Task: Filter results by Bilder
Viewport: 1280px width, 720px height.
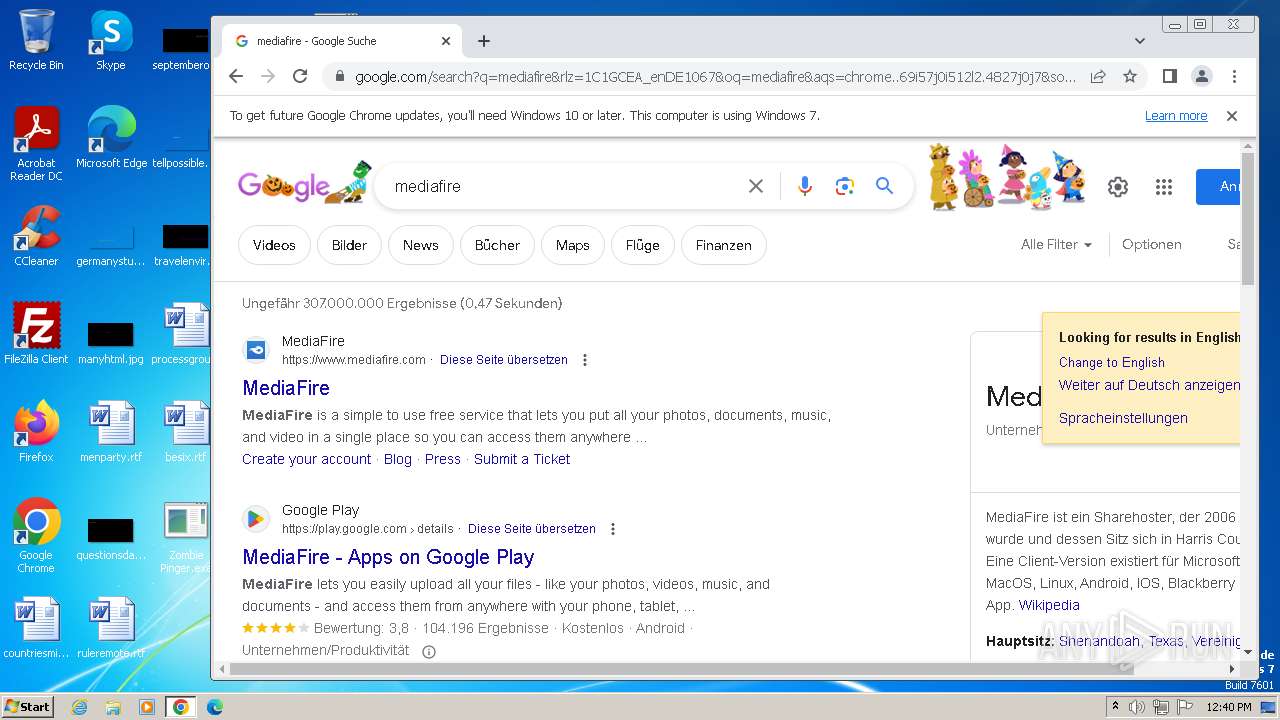Action: pyautogui.click(x=349, y=245)
